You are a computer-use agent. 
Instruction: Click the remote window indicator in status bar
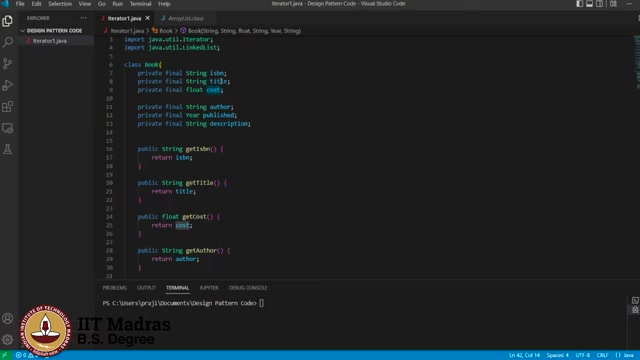[x=5, y=355]
